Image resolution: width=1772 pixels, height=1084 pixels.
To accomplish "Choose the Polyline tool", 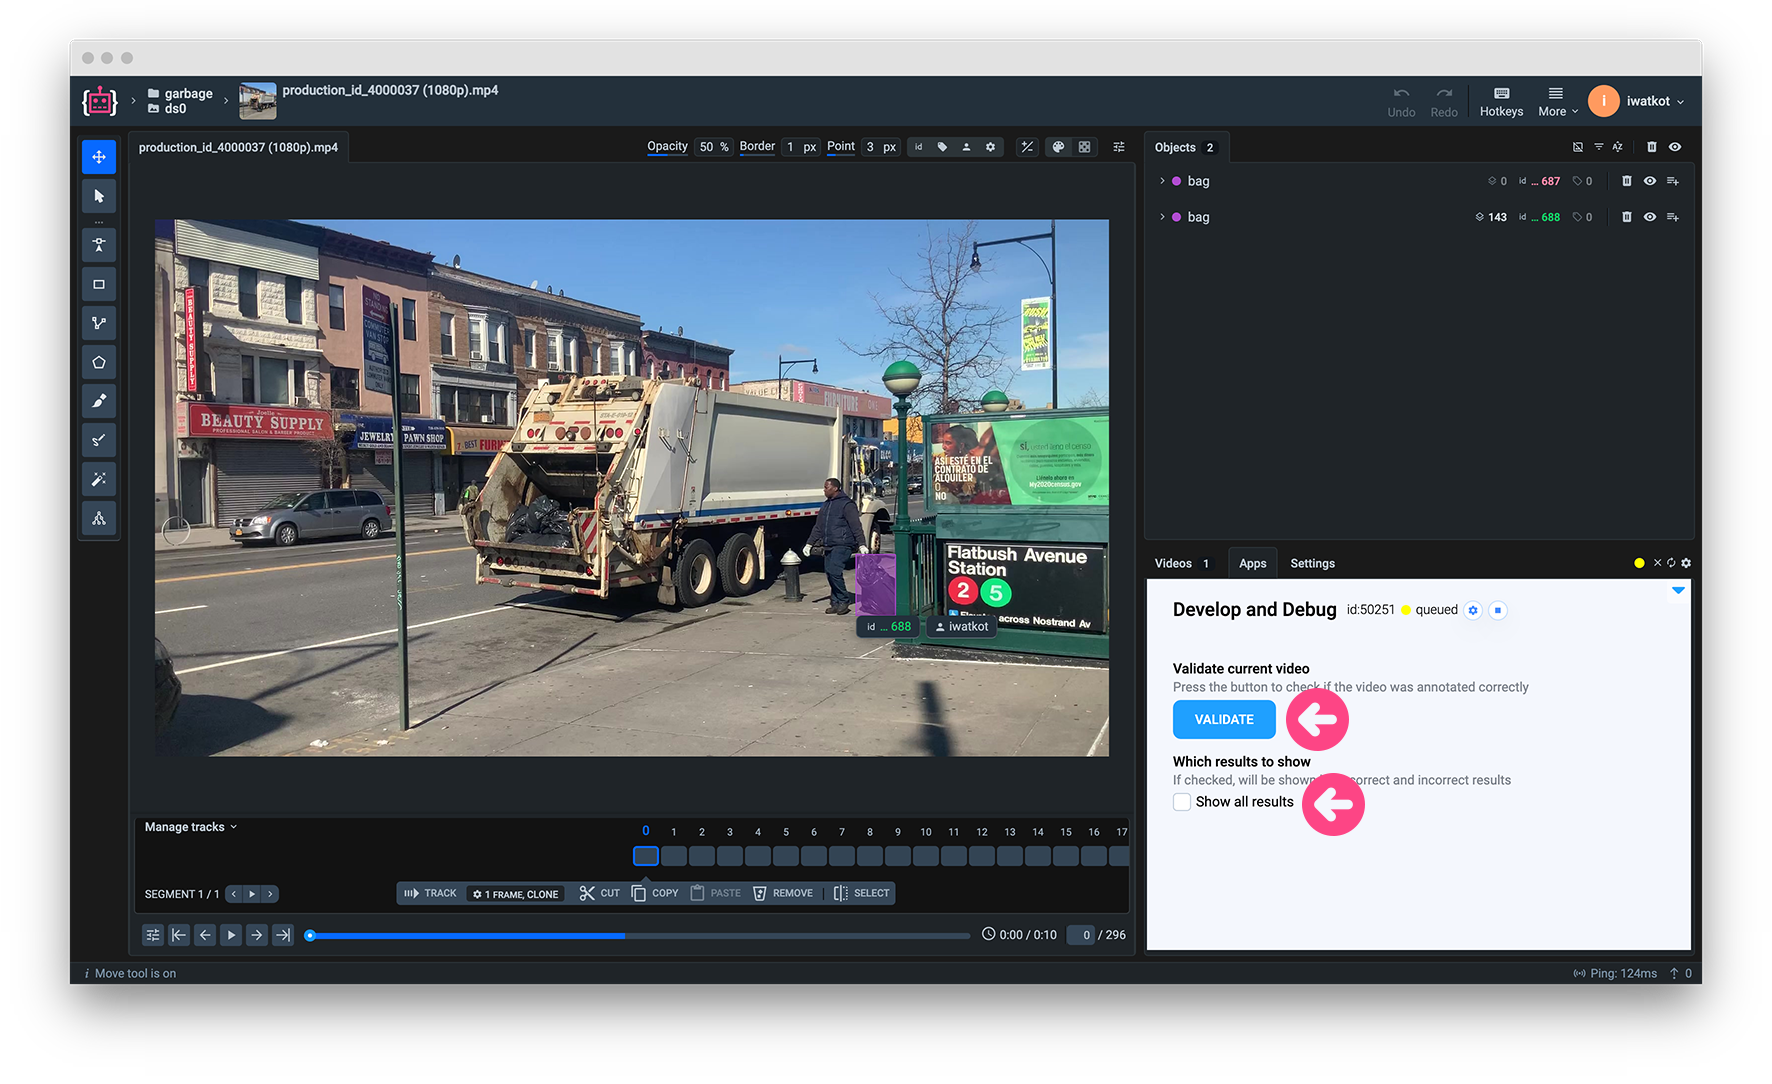I will tap(99, 323).
